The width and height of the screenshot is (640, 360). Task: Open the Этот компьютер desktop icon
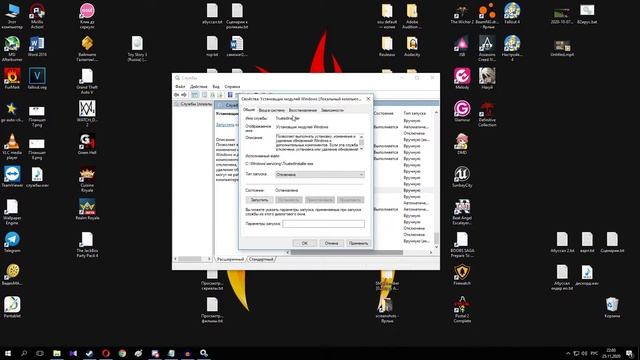(12, 16)
